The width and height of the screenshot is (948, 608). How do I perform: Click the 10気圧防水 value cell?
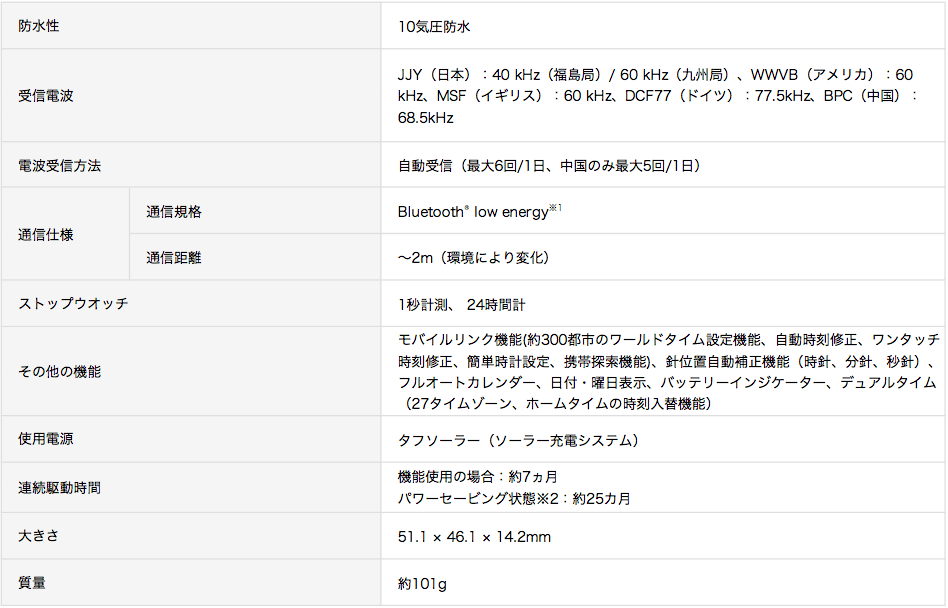coord(434,26)
